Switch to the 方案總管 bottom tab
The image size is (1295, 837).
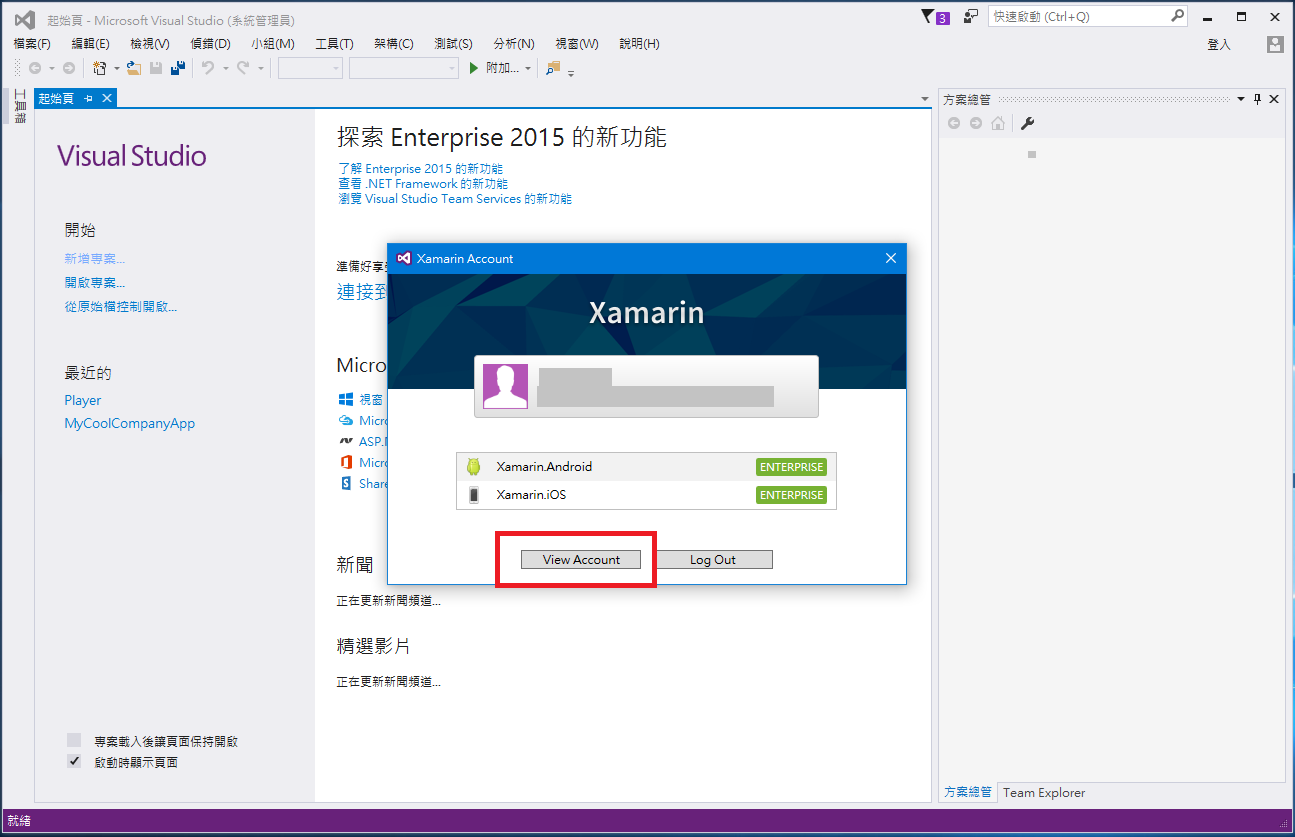tap(968, 792)
